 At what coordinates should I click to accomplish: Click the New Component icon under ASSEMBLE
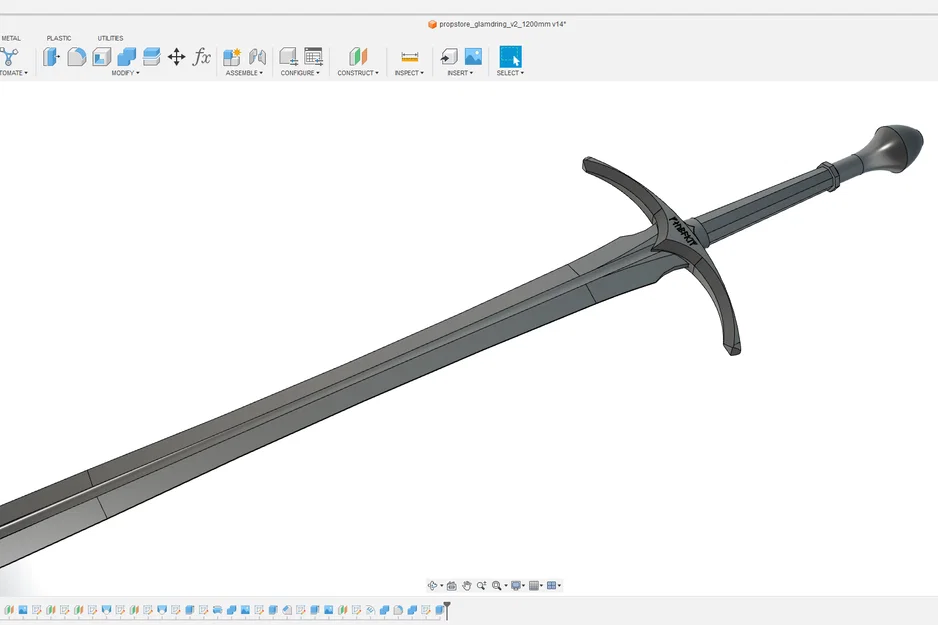pos(232,57)
